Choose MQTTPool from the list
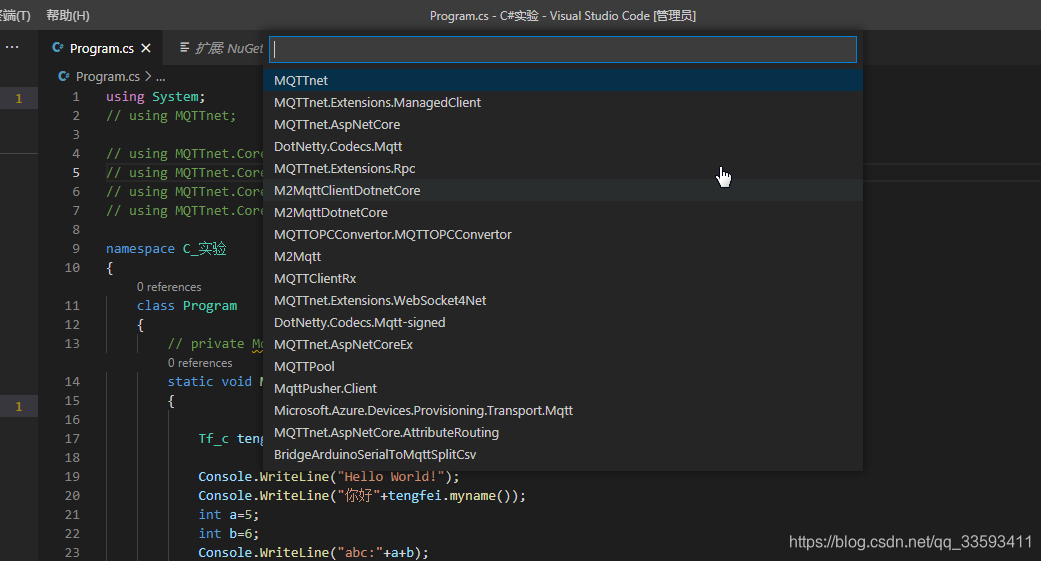Screen dimensions: 1041x561 coord(563,366)
